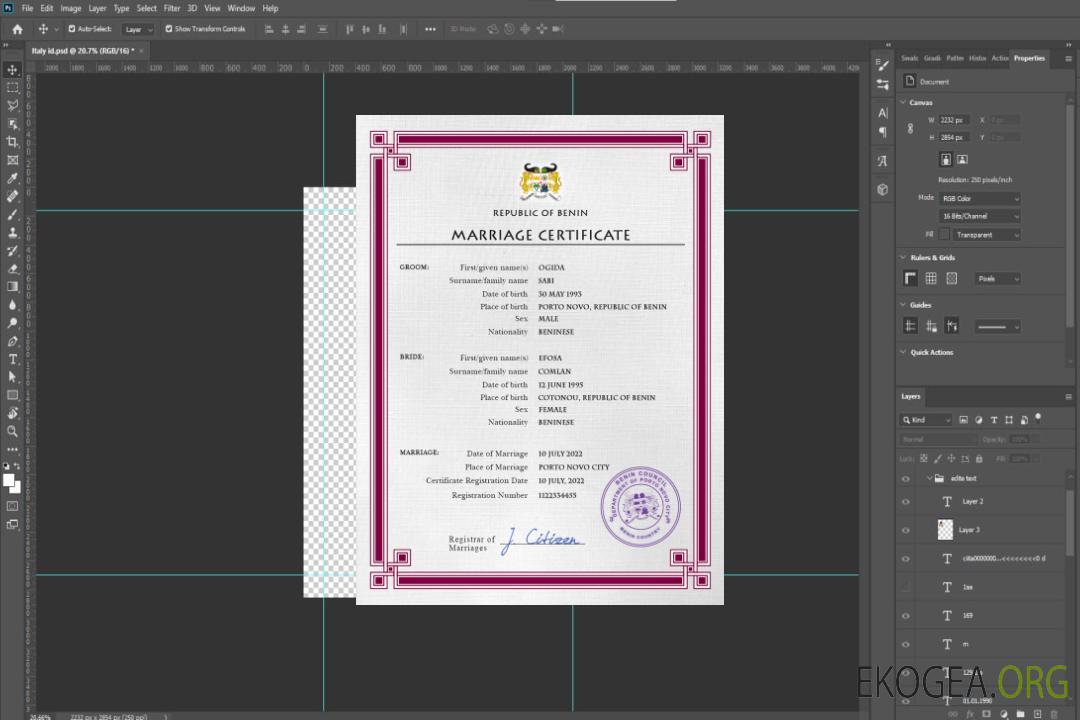This screenshot has width=1080, height=720.
Task: Hide the '169' text layer
Action: click(906, 616)
